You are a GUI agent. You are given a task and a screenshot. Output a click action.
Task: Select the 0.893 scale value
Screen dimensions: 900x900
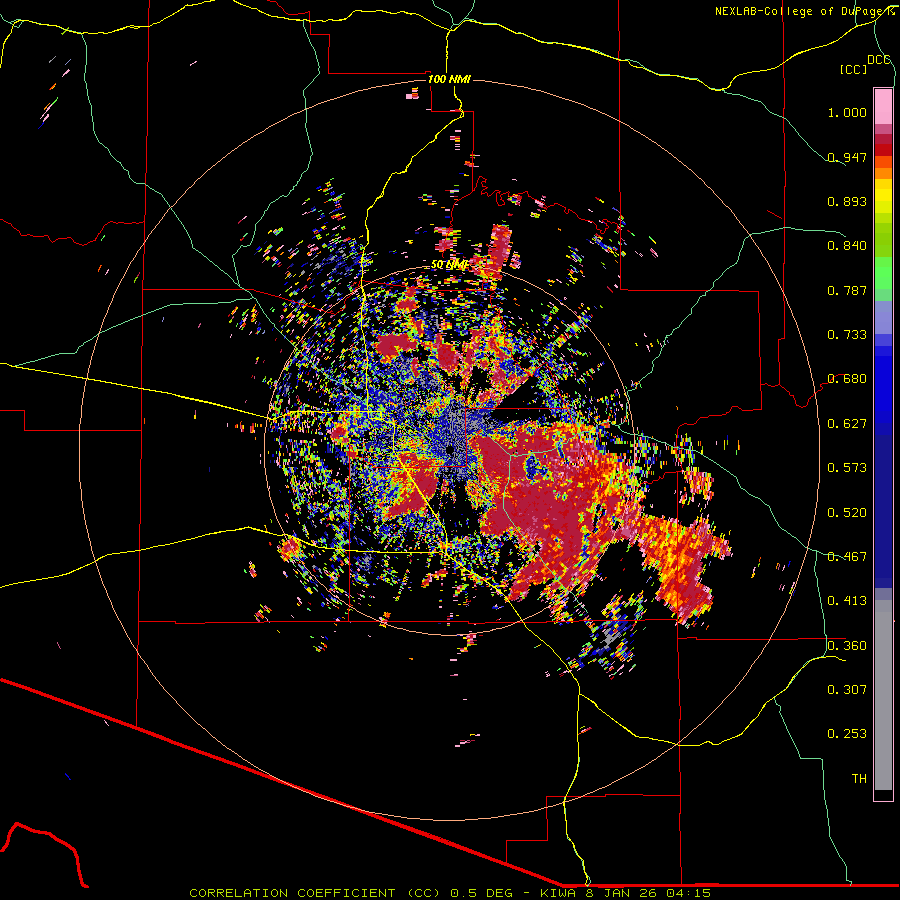847,201
